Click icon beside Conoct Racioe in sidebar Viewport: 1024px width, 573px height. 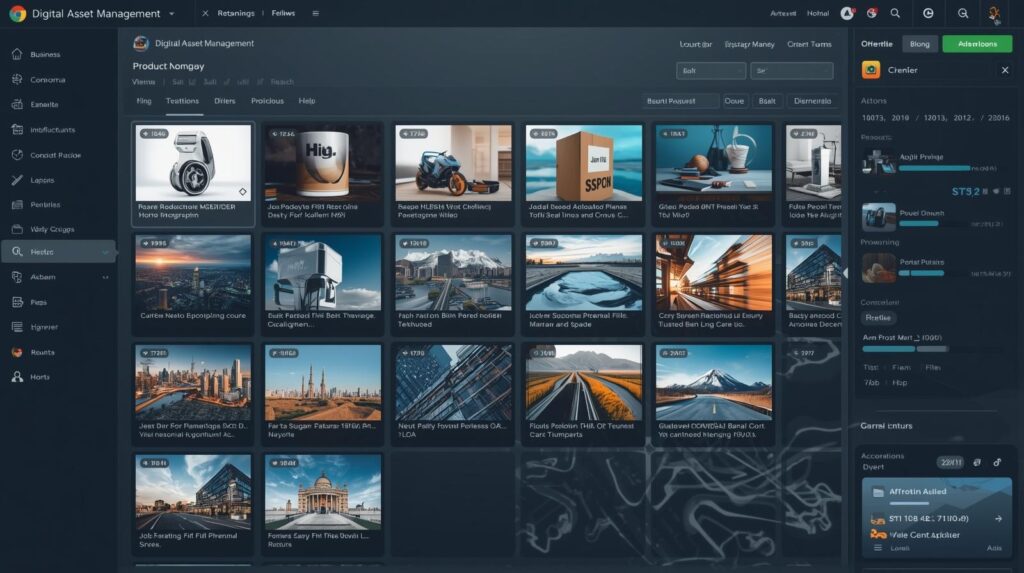[17, 155]
